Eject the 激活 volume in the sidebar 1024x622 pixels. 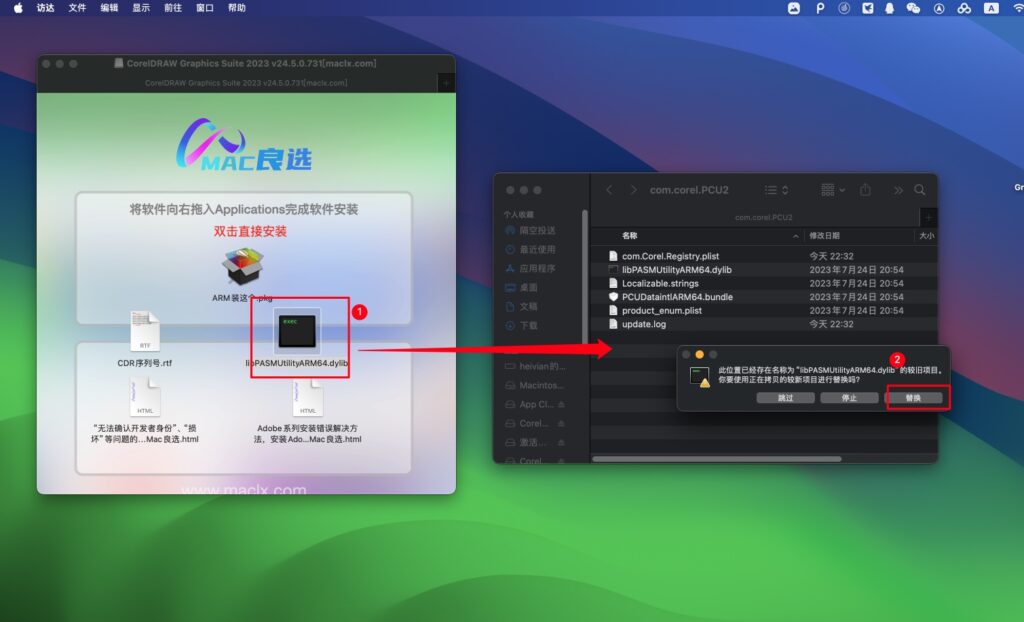click(562, 442)
